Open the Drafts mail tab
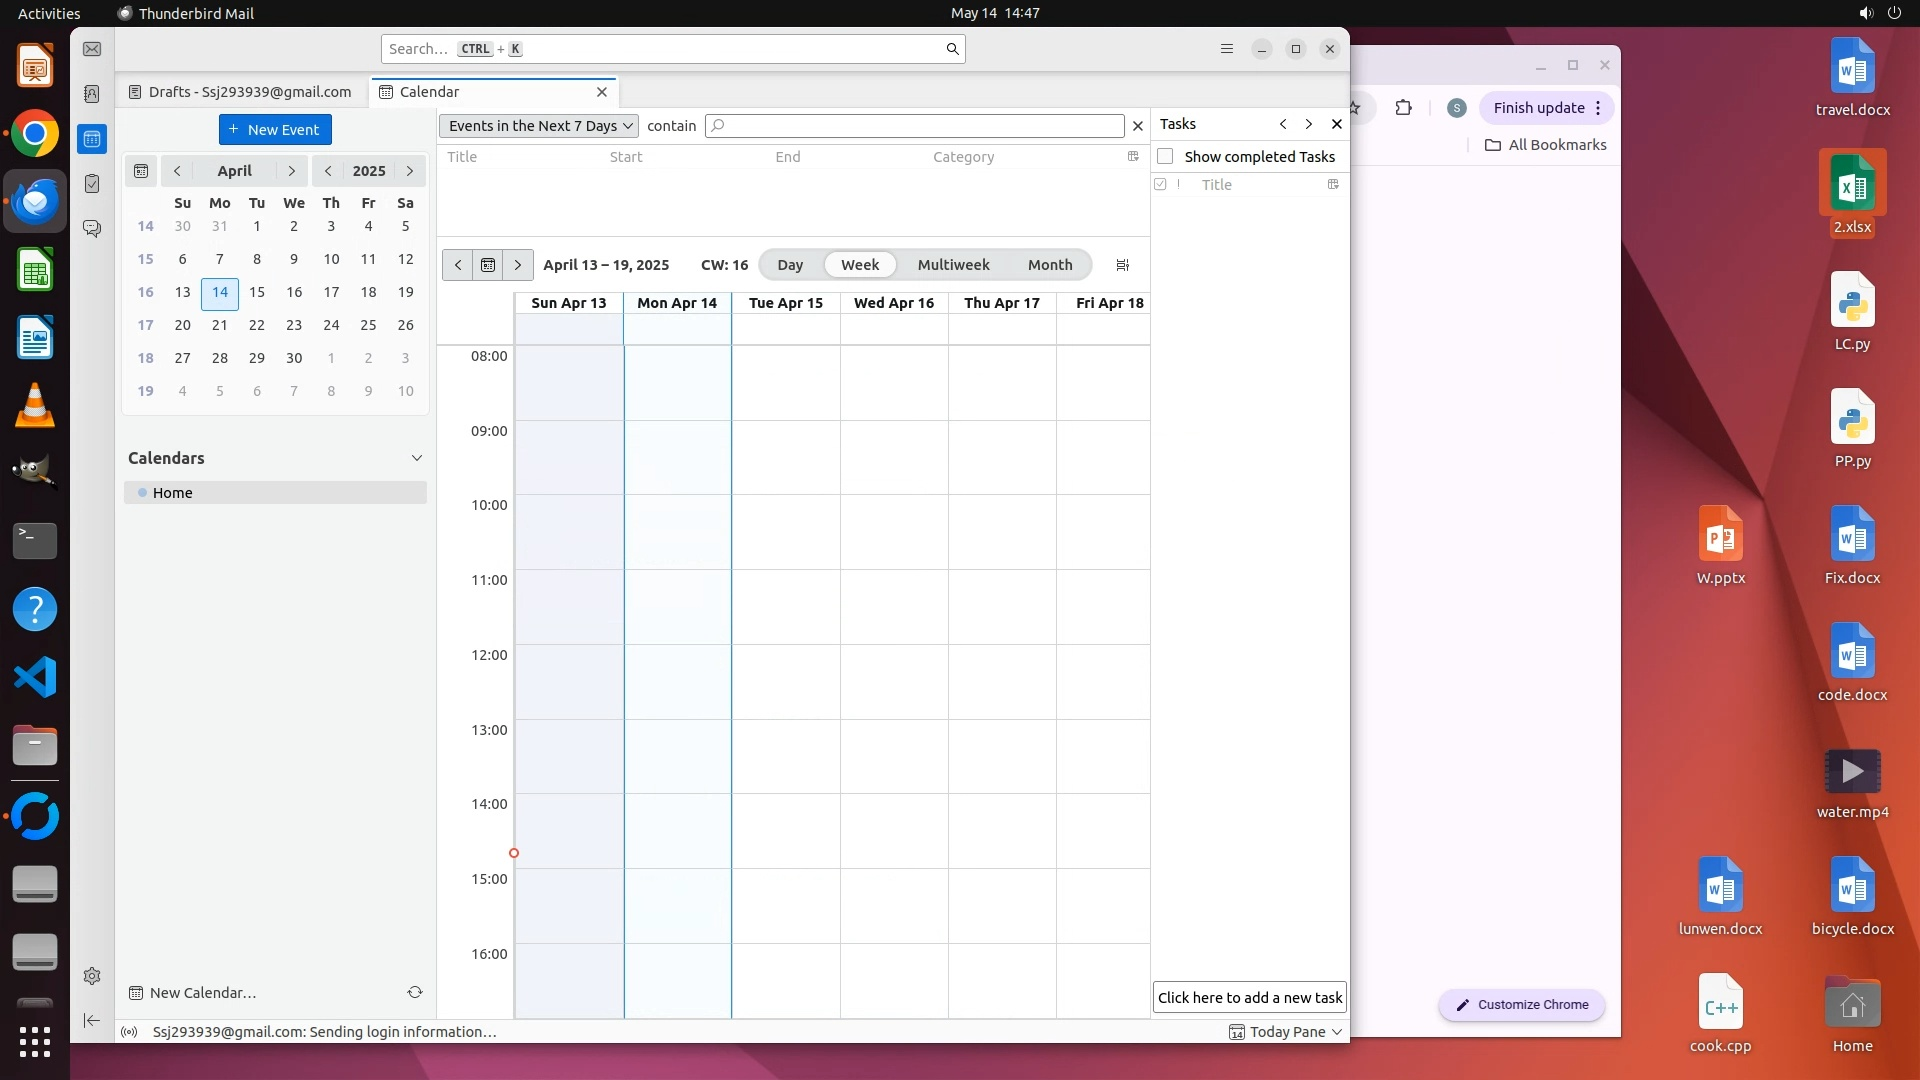The height and width of the screenshot is (1080, 1920). [241, 92]
